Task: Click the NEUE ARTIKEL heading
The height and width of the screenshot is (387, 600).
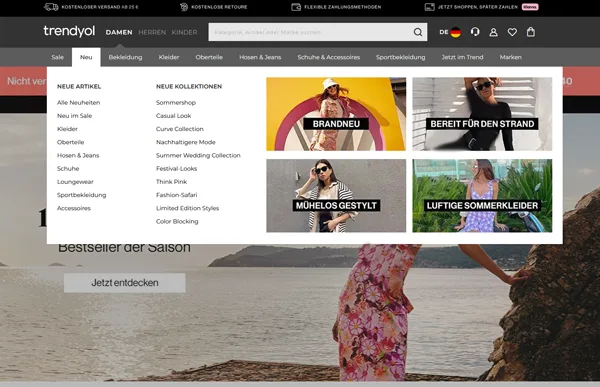Action: pos(79,87)
